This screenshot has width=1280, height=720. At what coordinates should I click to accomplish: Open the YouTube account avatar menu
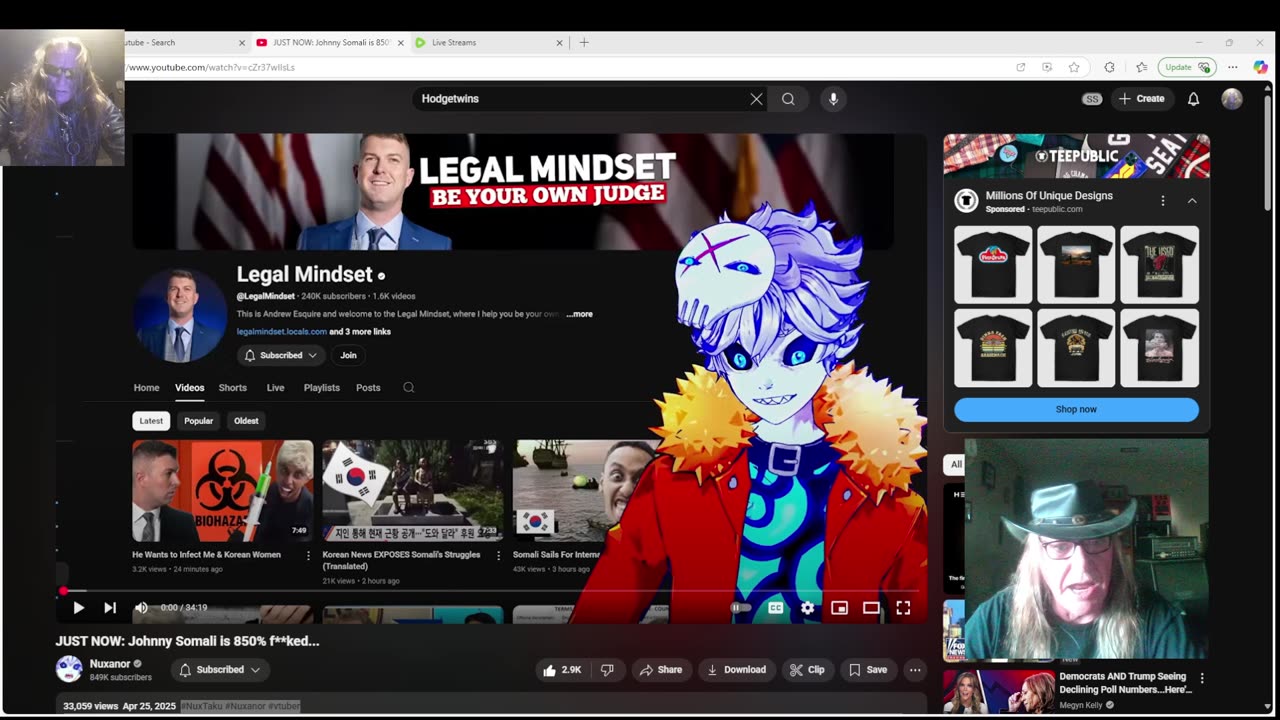click(1232, 99)
